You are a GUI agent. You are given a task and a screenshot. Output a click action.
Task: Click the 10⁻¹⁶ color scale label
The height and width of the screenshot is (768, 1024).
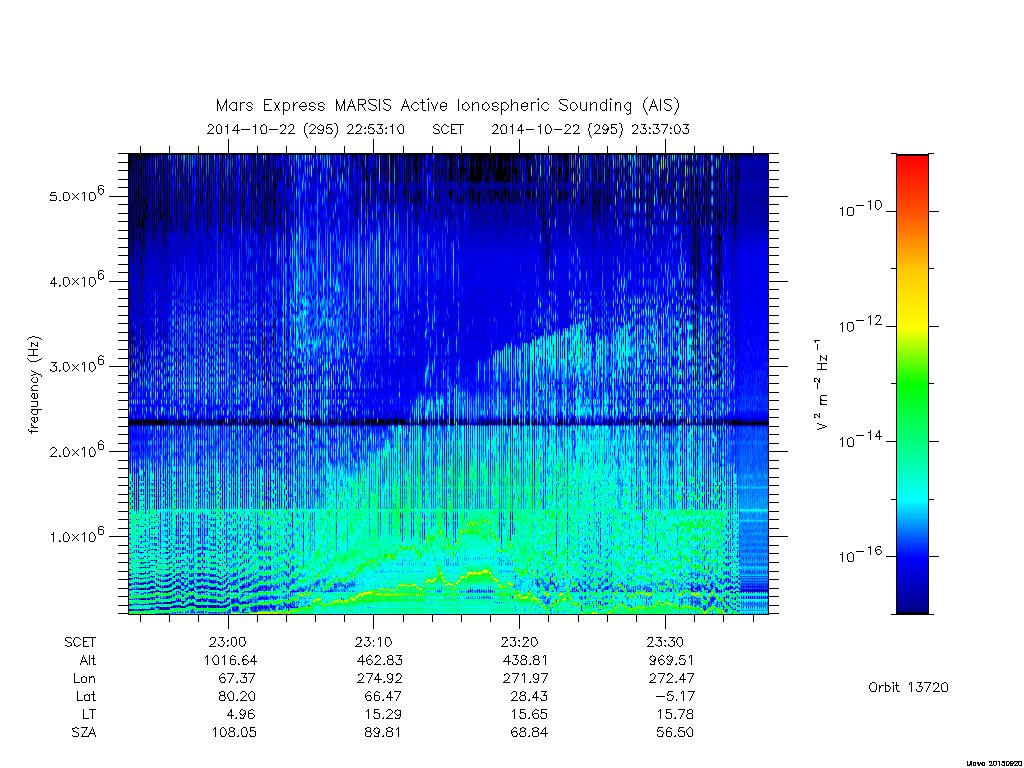click(x=859, y=555)
